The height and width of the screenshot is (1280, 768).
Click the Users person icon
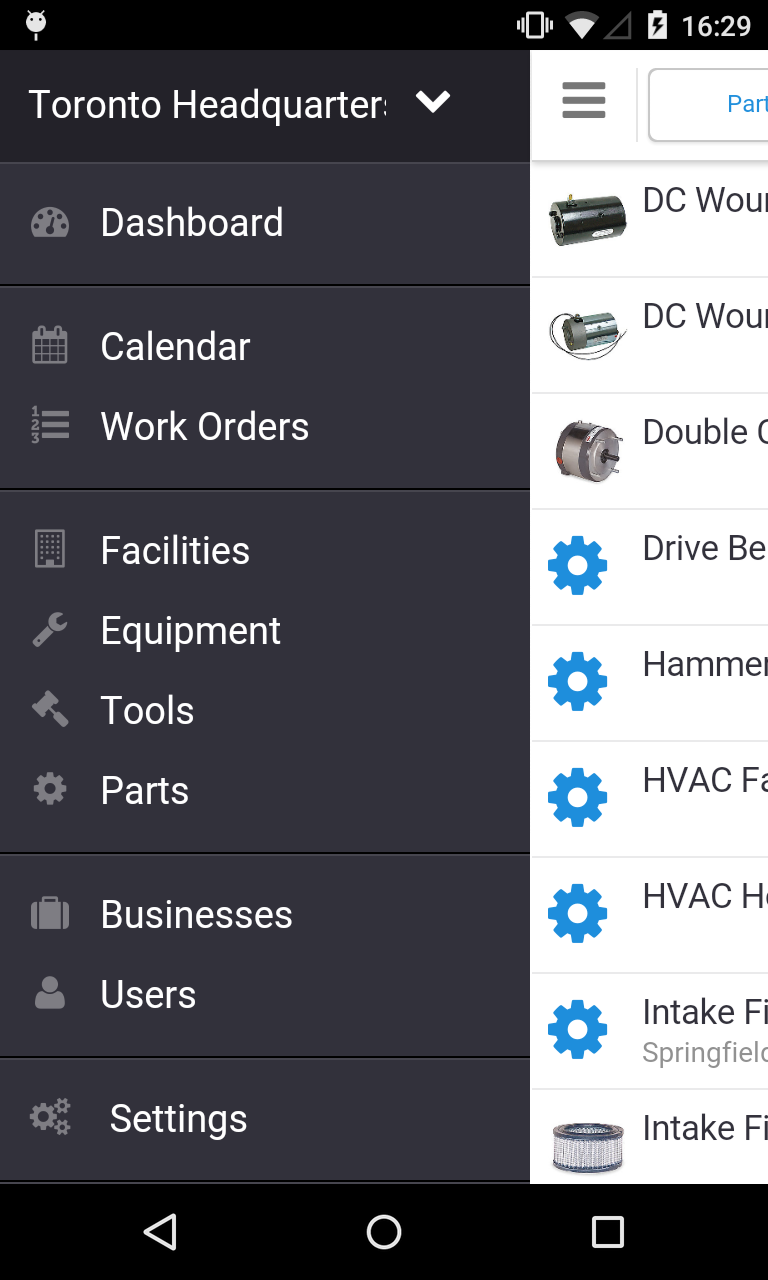[50, 994]
